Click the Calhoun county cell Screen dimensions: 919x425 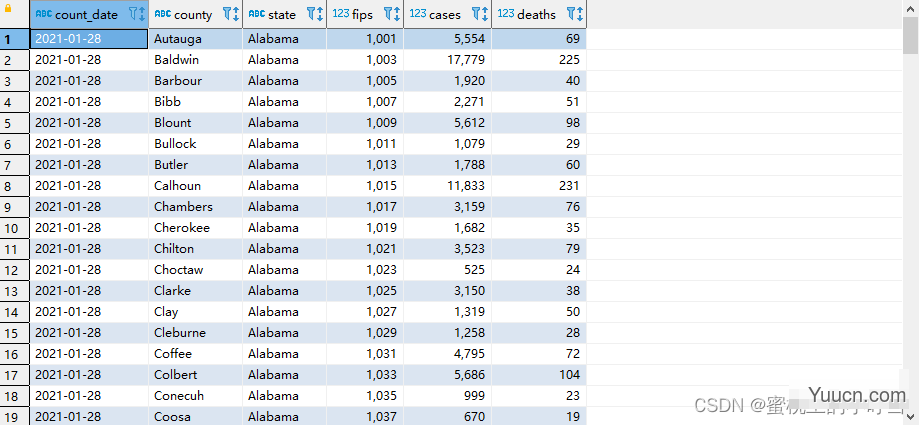point(194,186)
